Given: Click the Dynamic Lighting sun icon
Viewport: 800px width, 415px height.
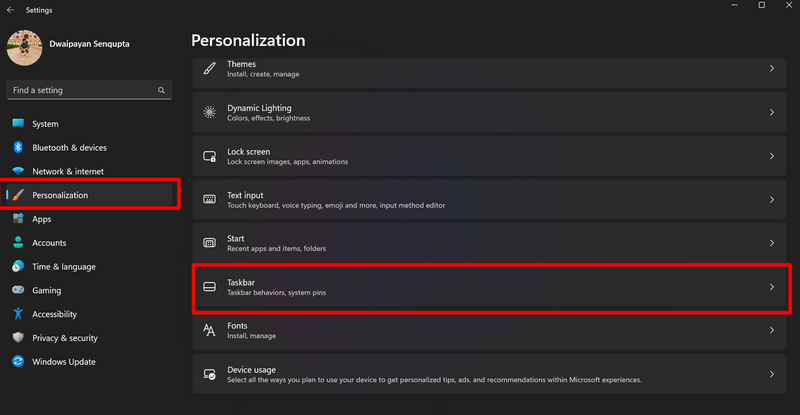Looking at the screenshot, I should pos(209,113).
